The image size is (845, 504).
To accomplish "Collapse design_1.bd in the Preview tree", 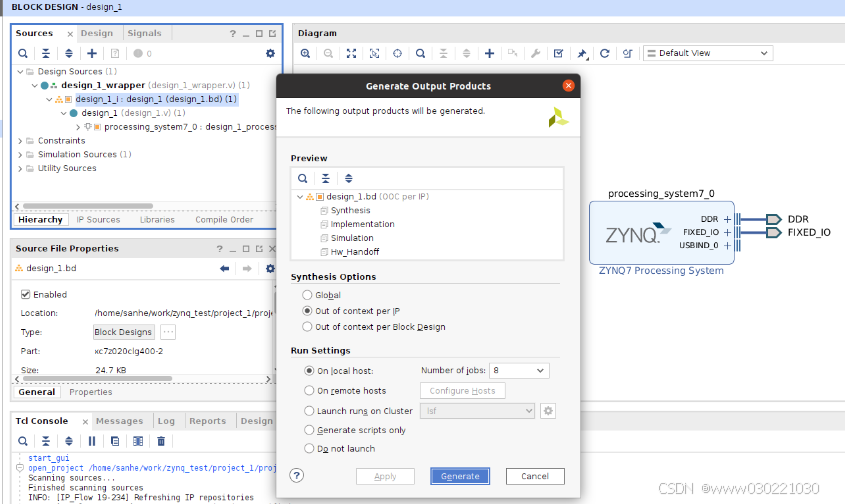I will tap(300, 197).
